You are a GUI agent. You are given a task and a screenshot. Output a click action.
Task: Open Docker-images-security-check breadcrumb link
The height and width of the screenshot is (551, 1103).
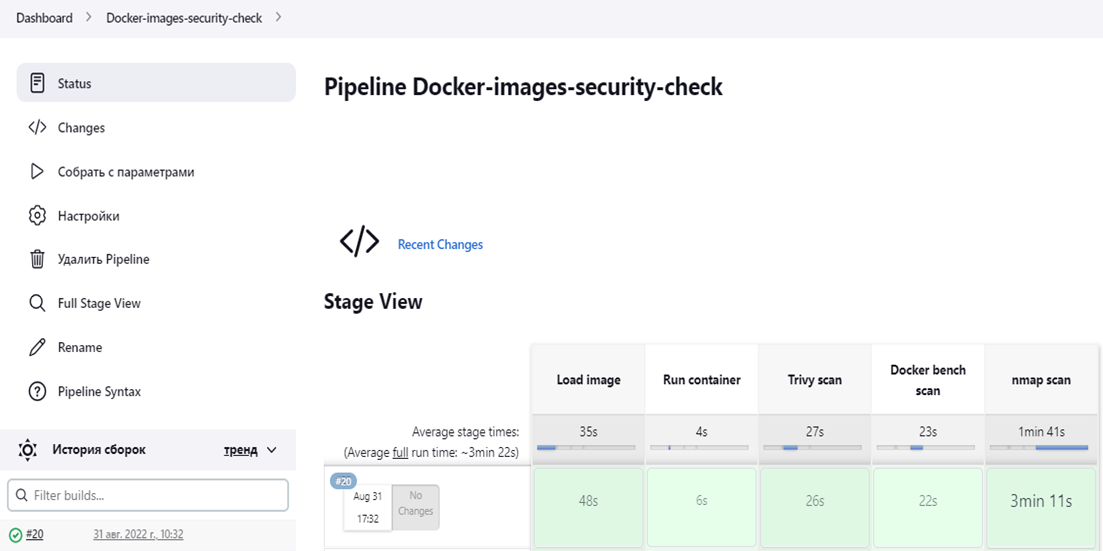coord(184,18)
